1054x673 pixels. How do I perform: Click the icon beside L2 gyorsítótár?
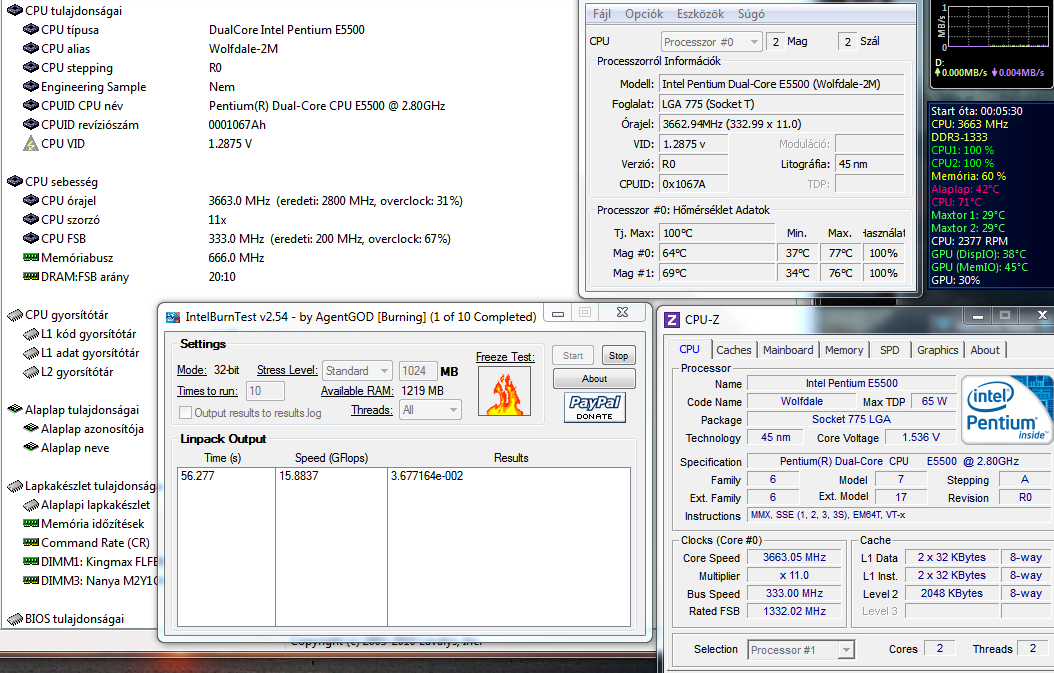31,372
